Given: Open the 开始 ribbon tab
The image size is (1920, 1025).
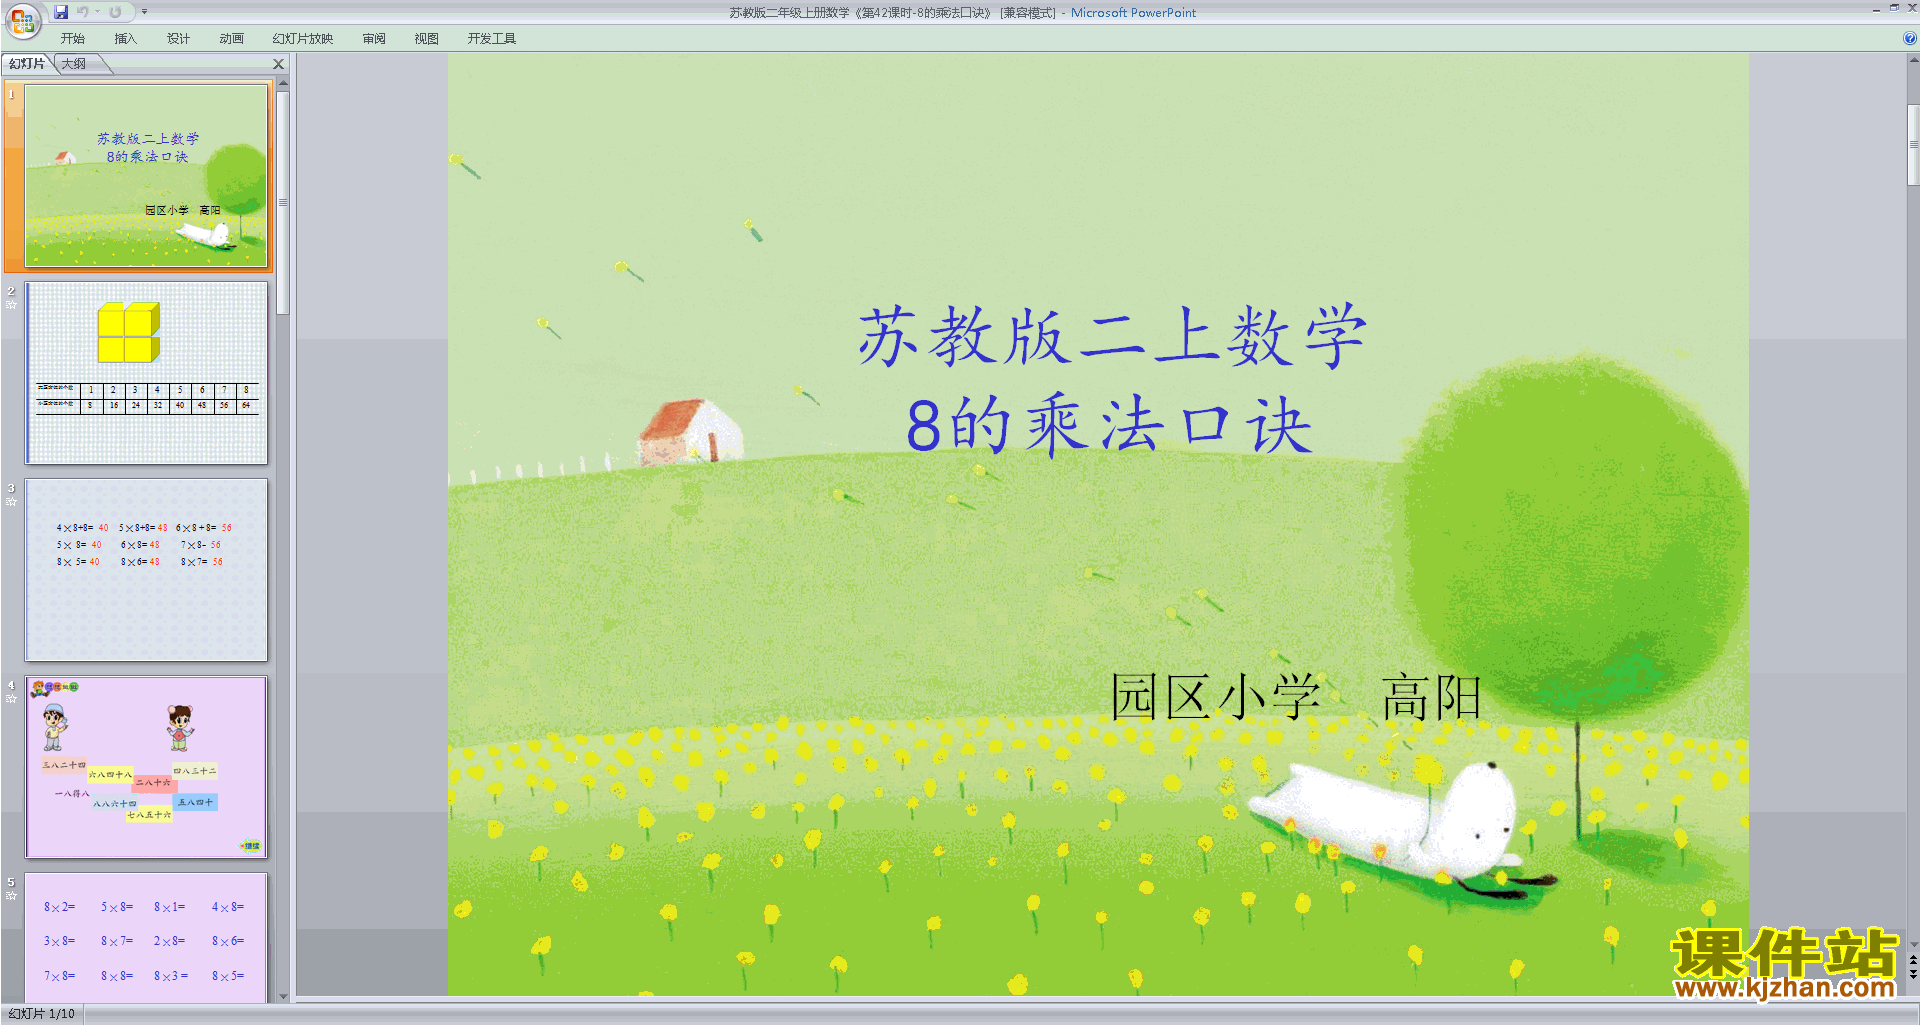Looking at the screenshot, I should [x=73, y=39].
